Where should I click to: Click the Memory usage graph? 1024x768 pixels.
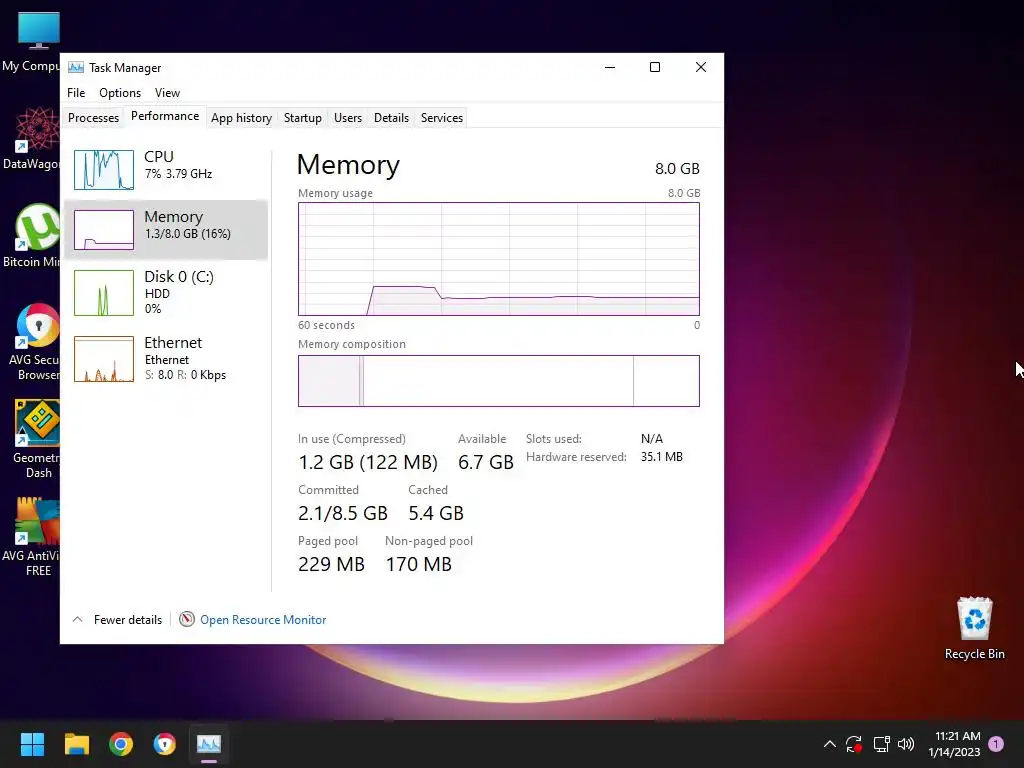click(498, 259)
